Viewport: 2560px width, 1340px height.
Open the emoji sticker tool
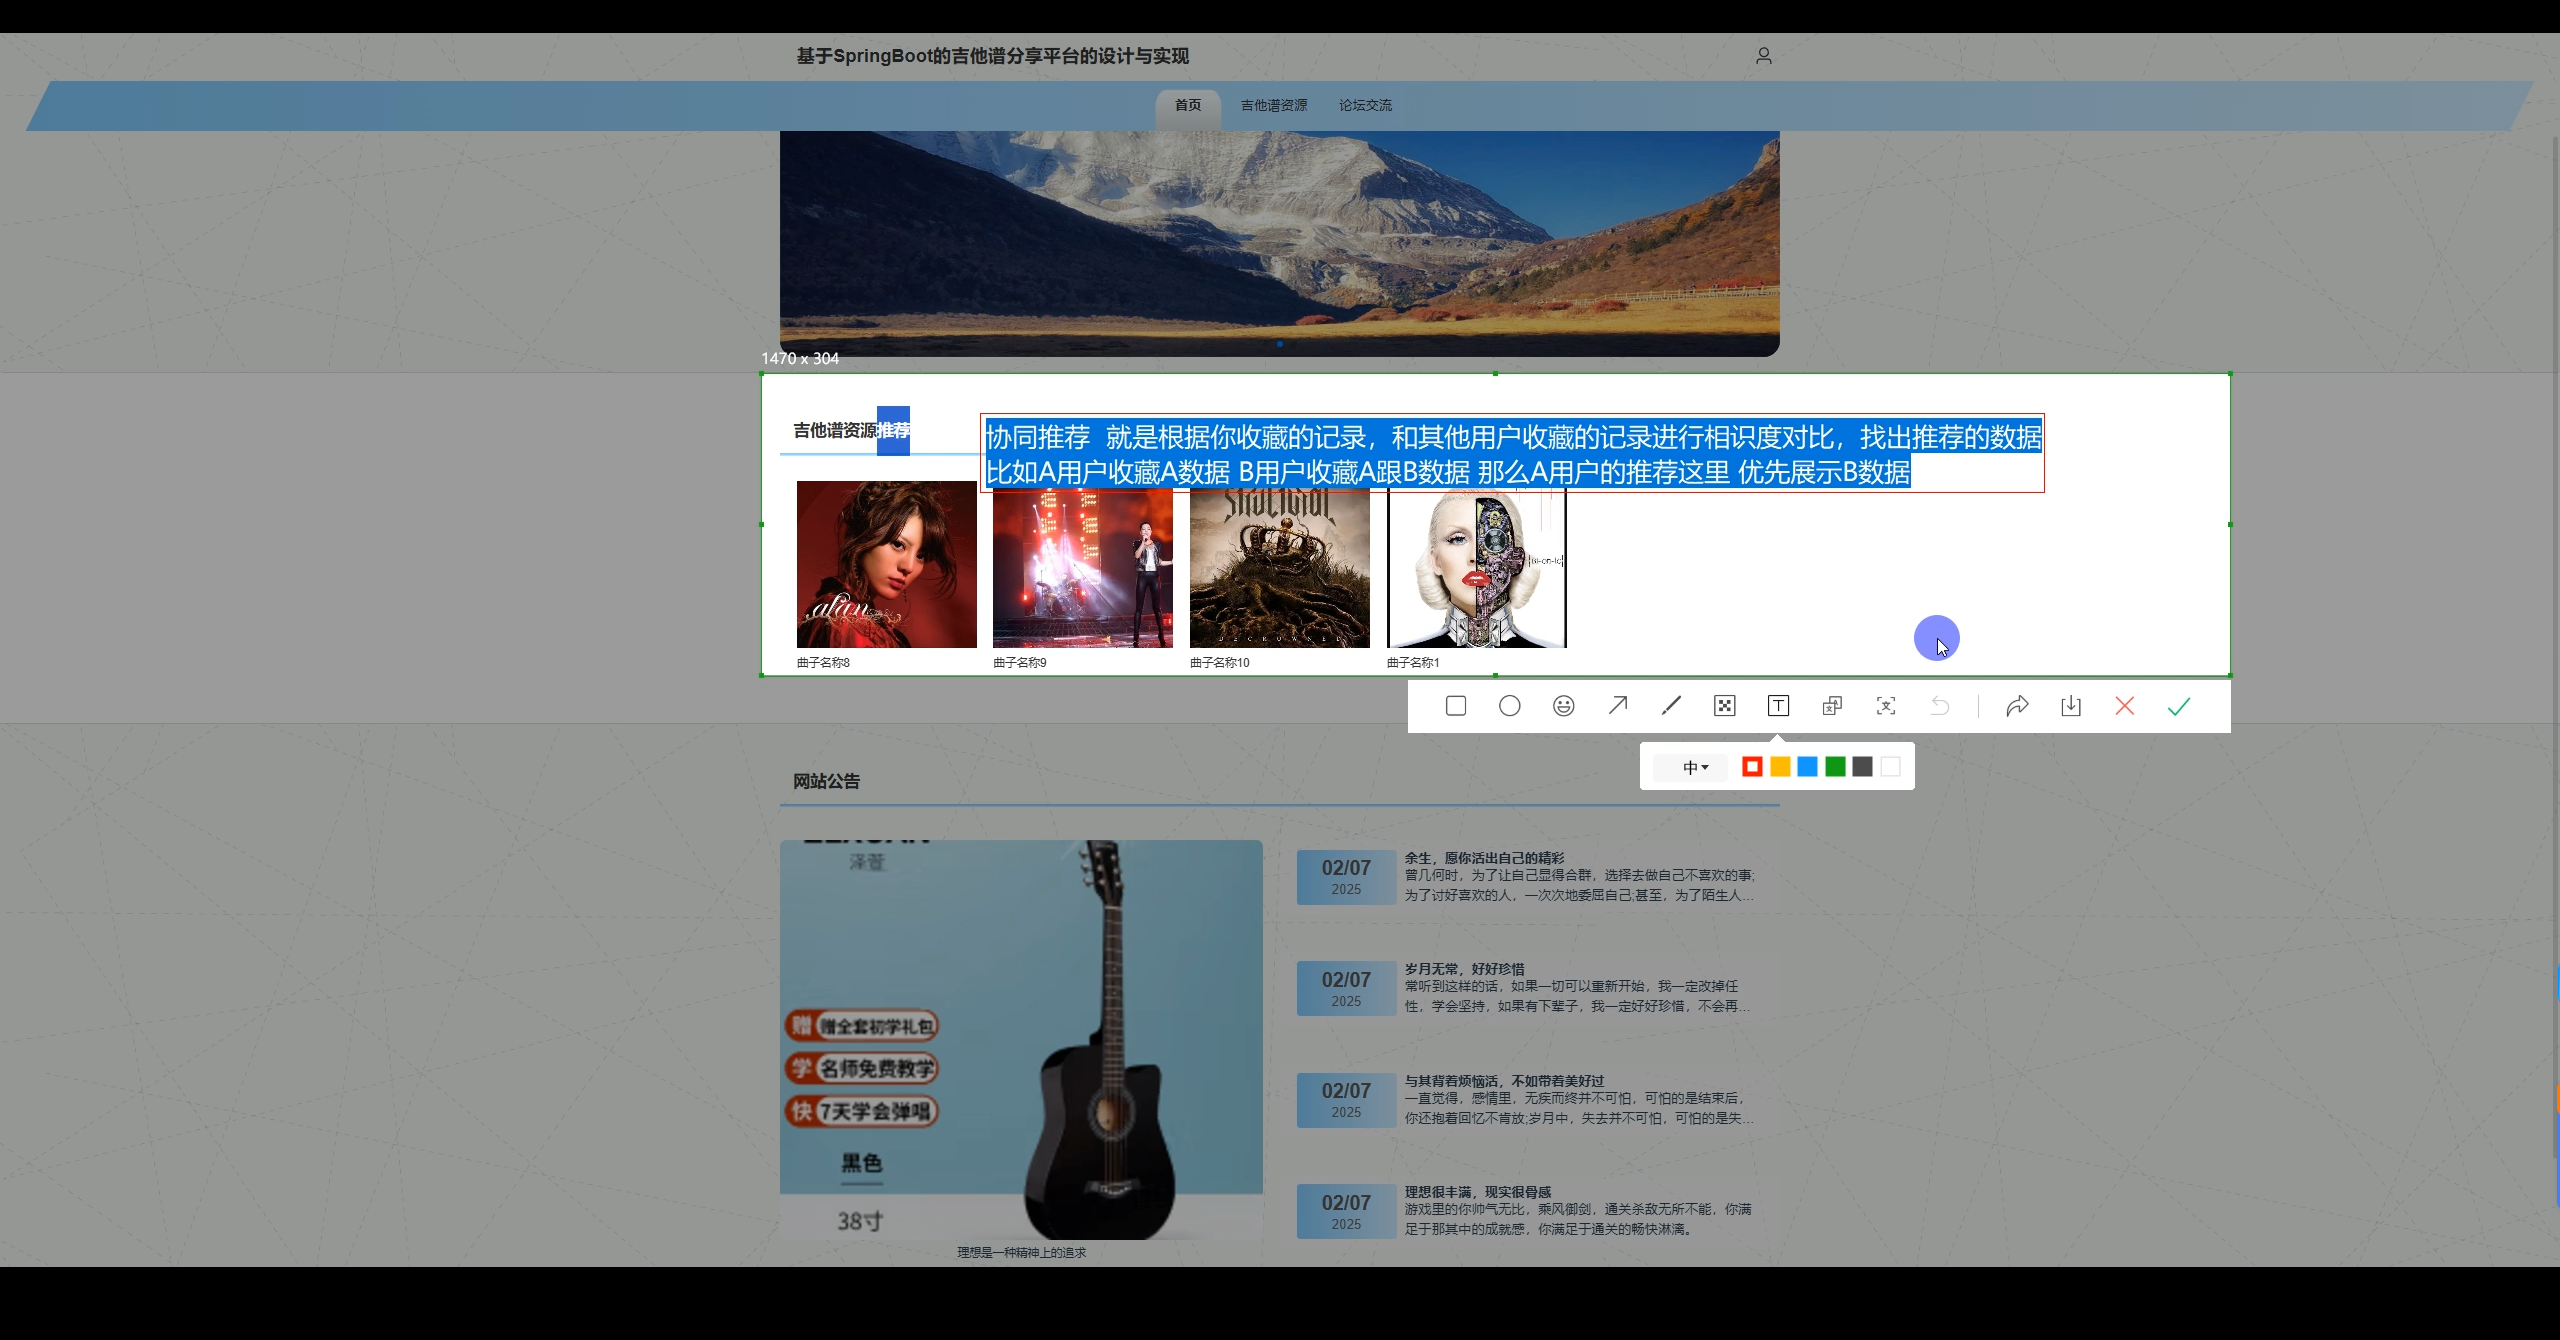coord(1564,706)
